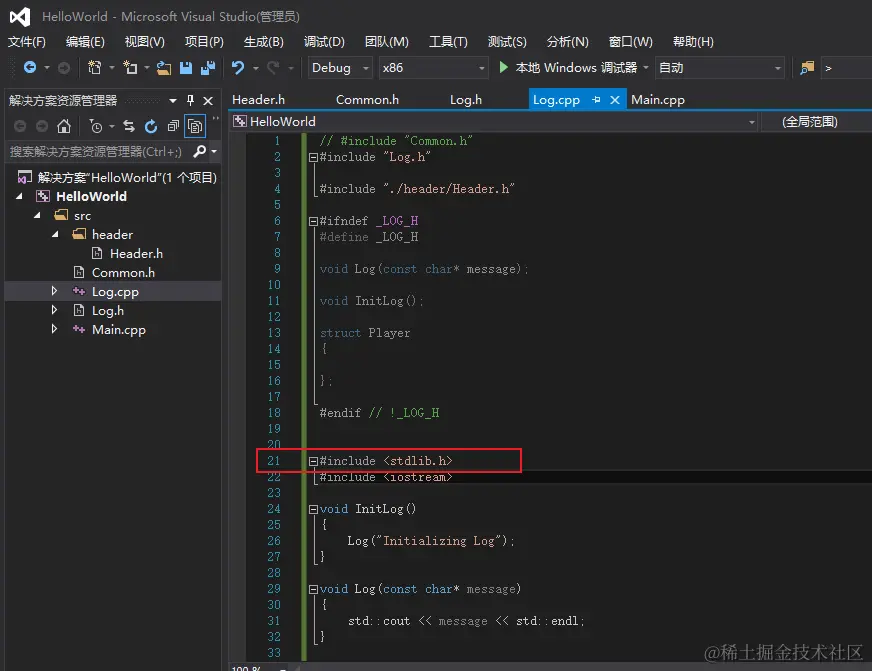The image size is (872, 671).
Task: Open the x86 platform dropdown
Action: click(x=430, y=68)
